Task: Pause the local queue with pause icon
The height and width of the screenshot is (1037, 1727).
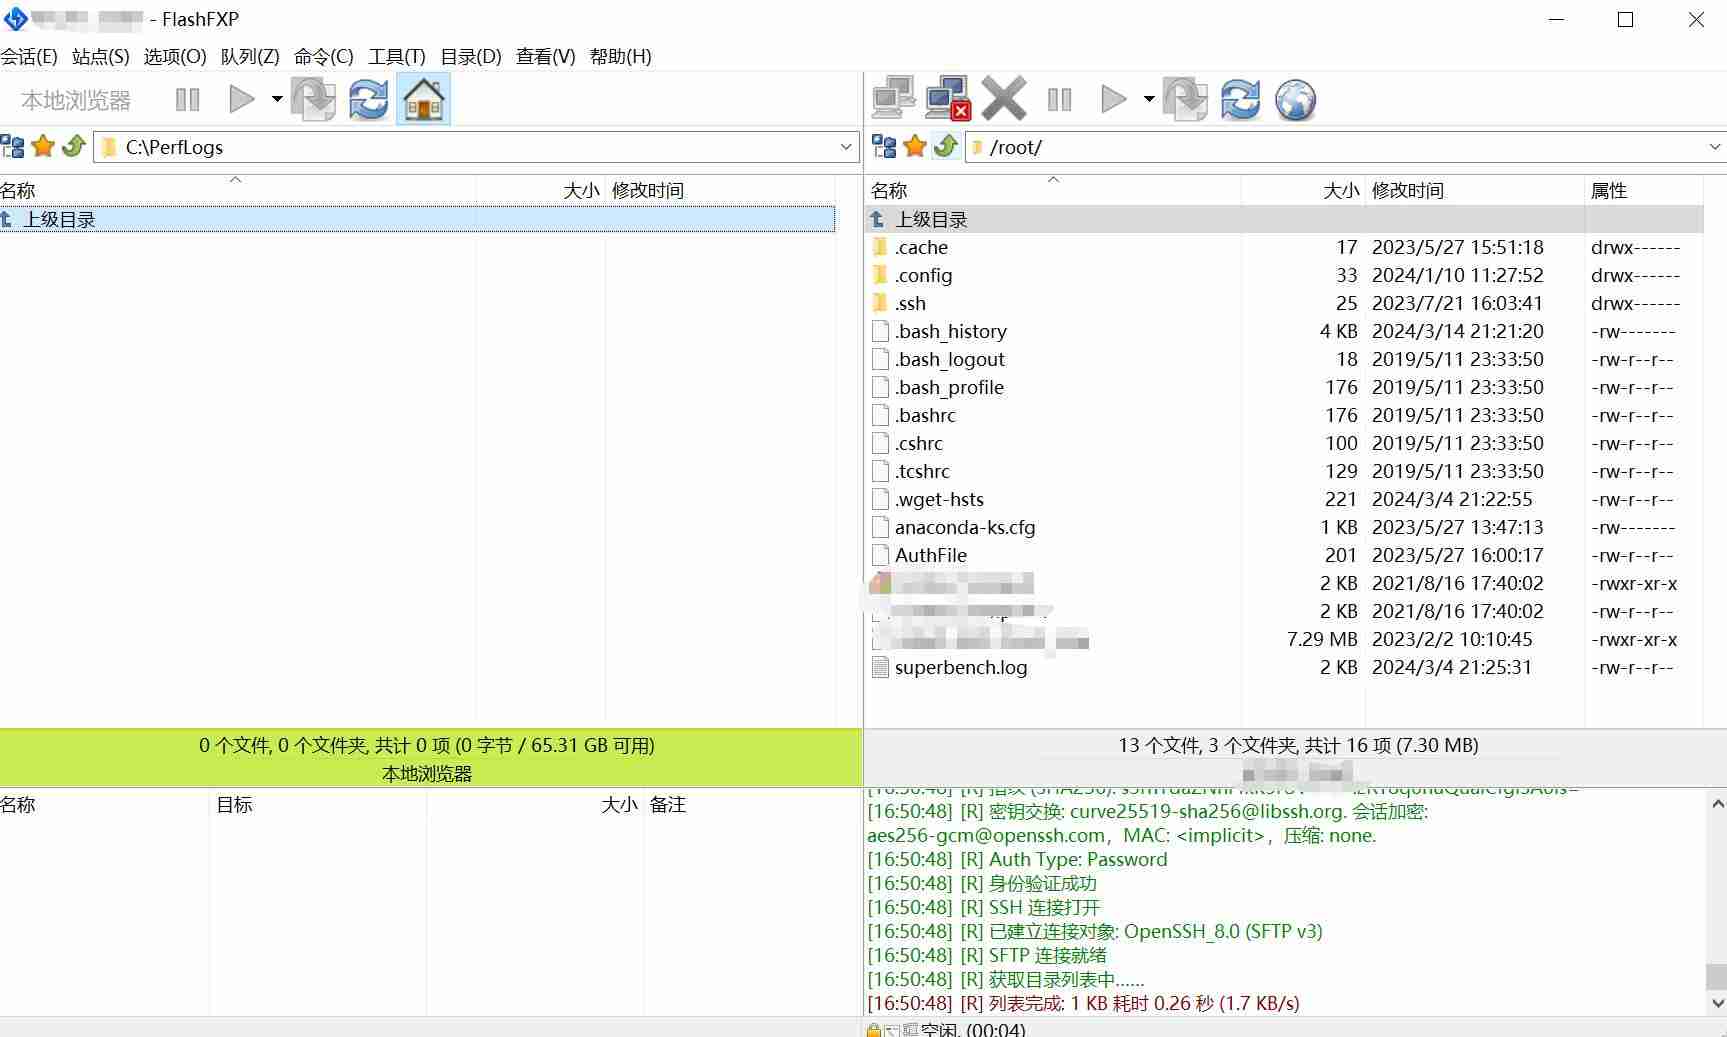Action: (x=187, y=99)
